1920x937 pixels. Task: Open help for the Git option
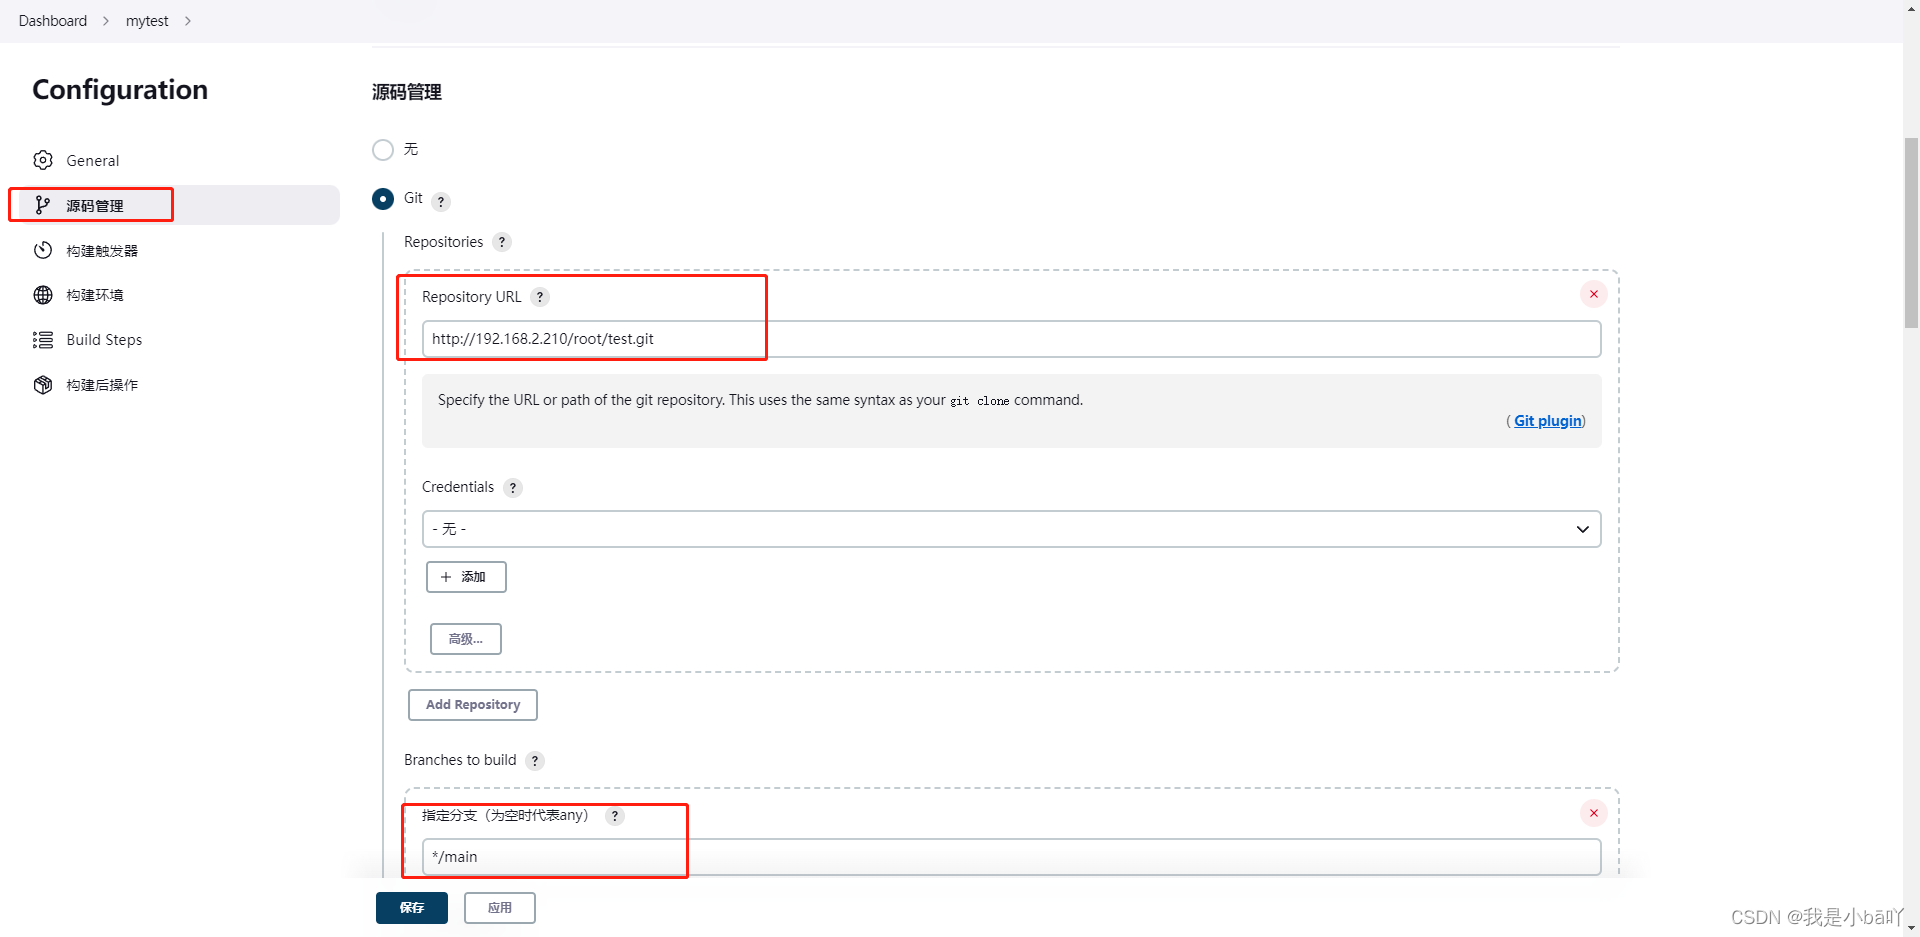point(441,201)
